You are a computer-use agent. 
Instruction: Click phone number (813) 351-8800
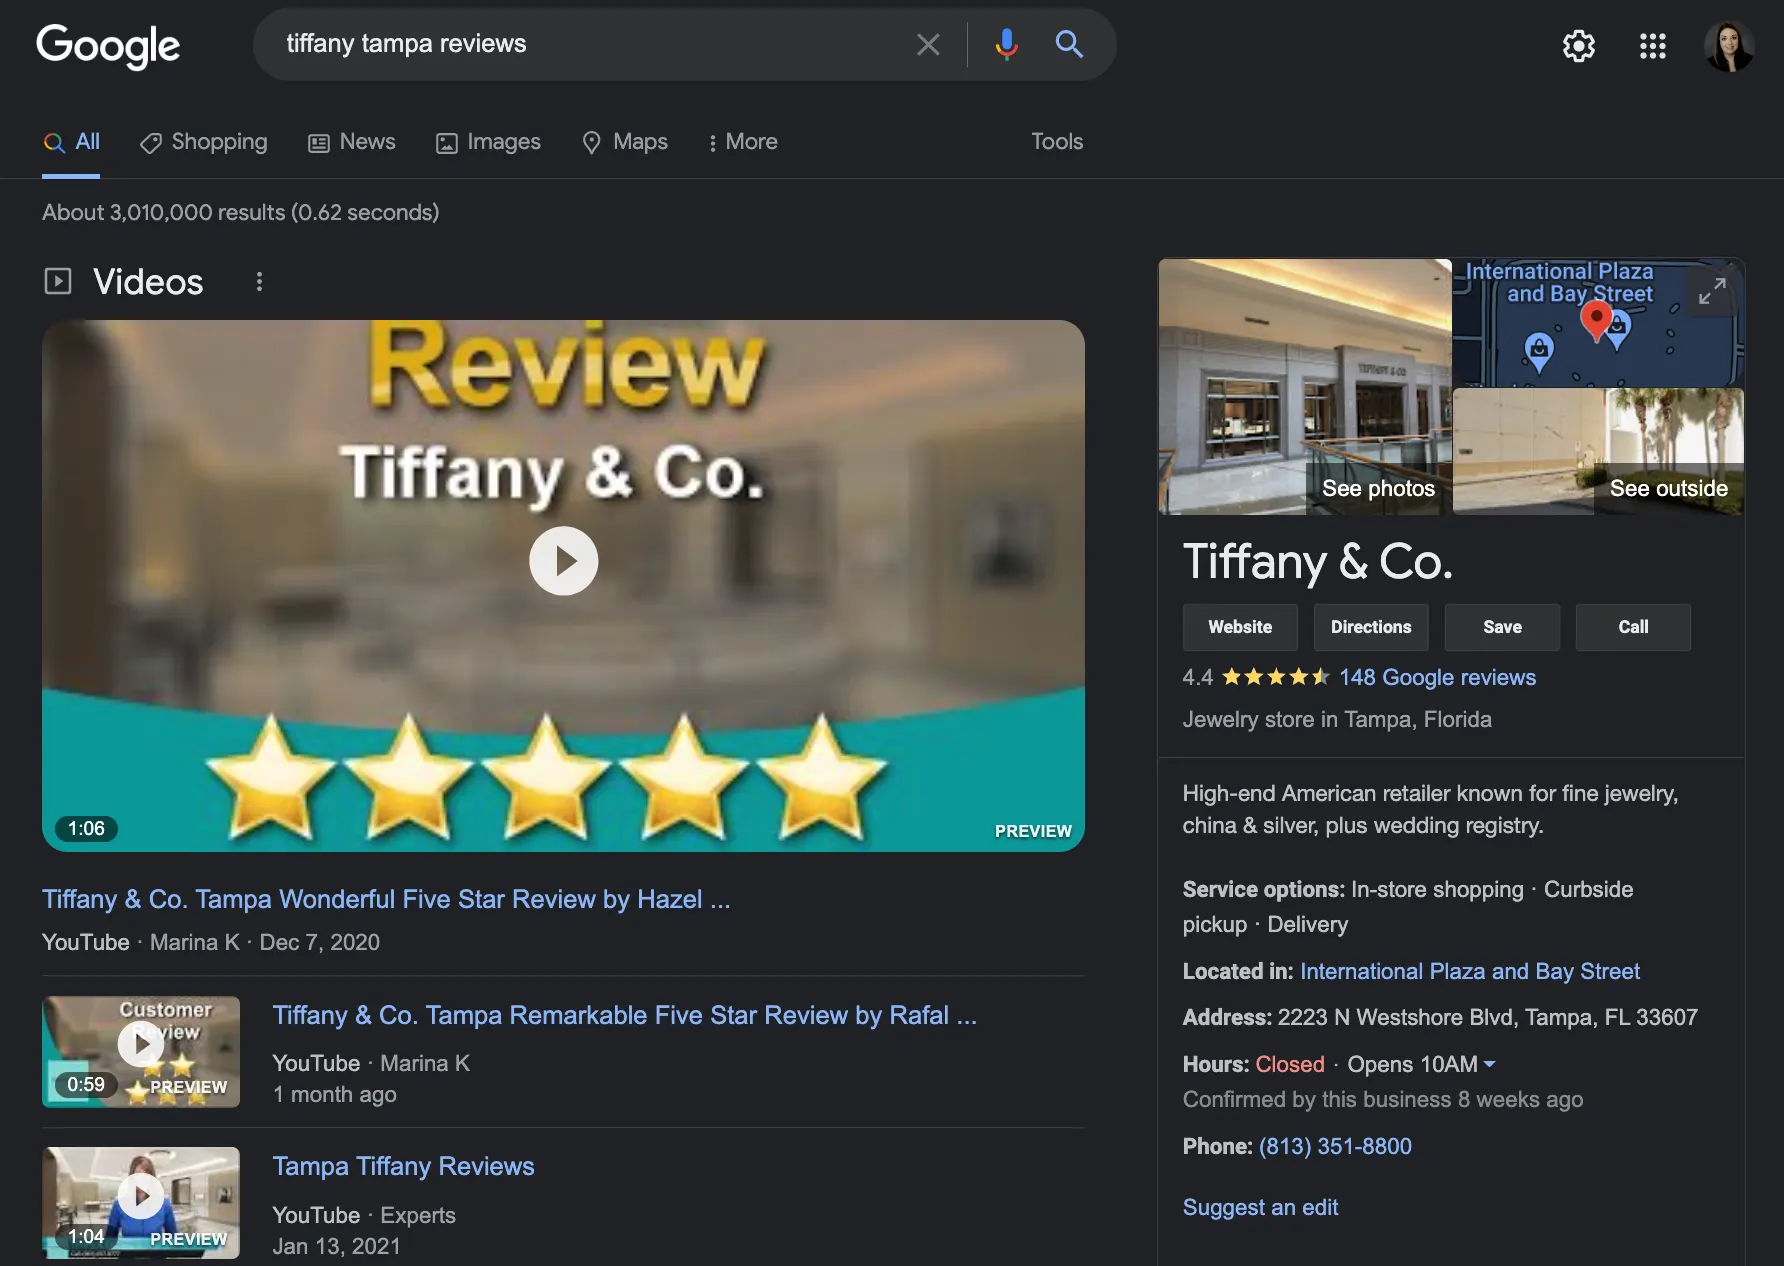1335,1146
